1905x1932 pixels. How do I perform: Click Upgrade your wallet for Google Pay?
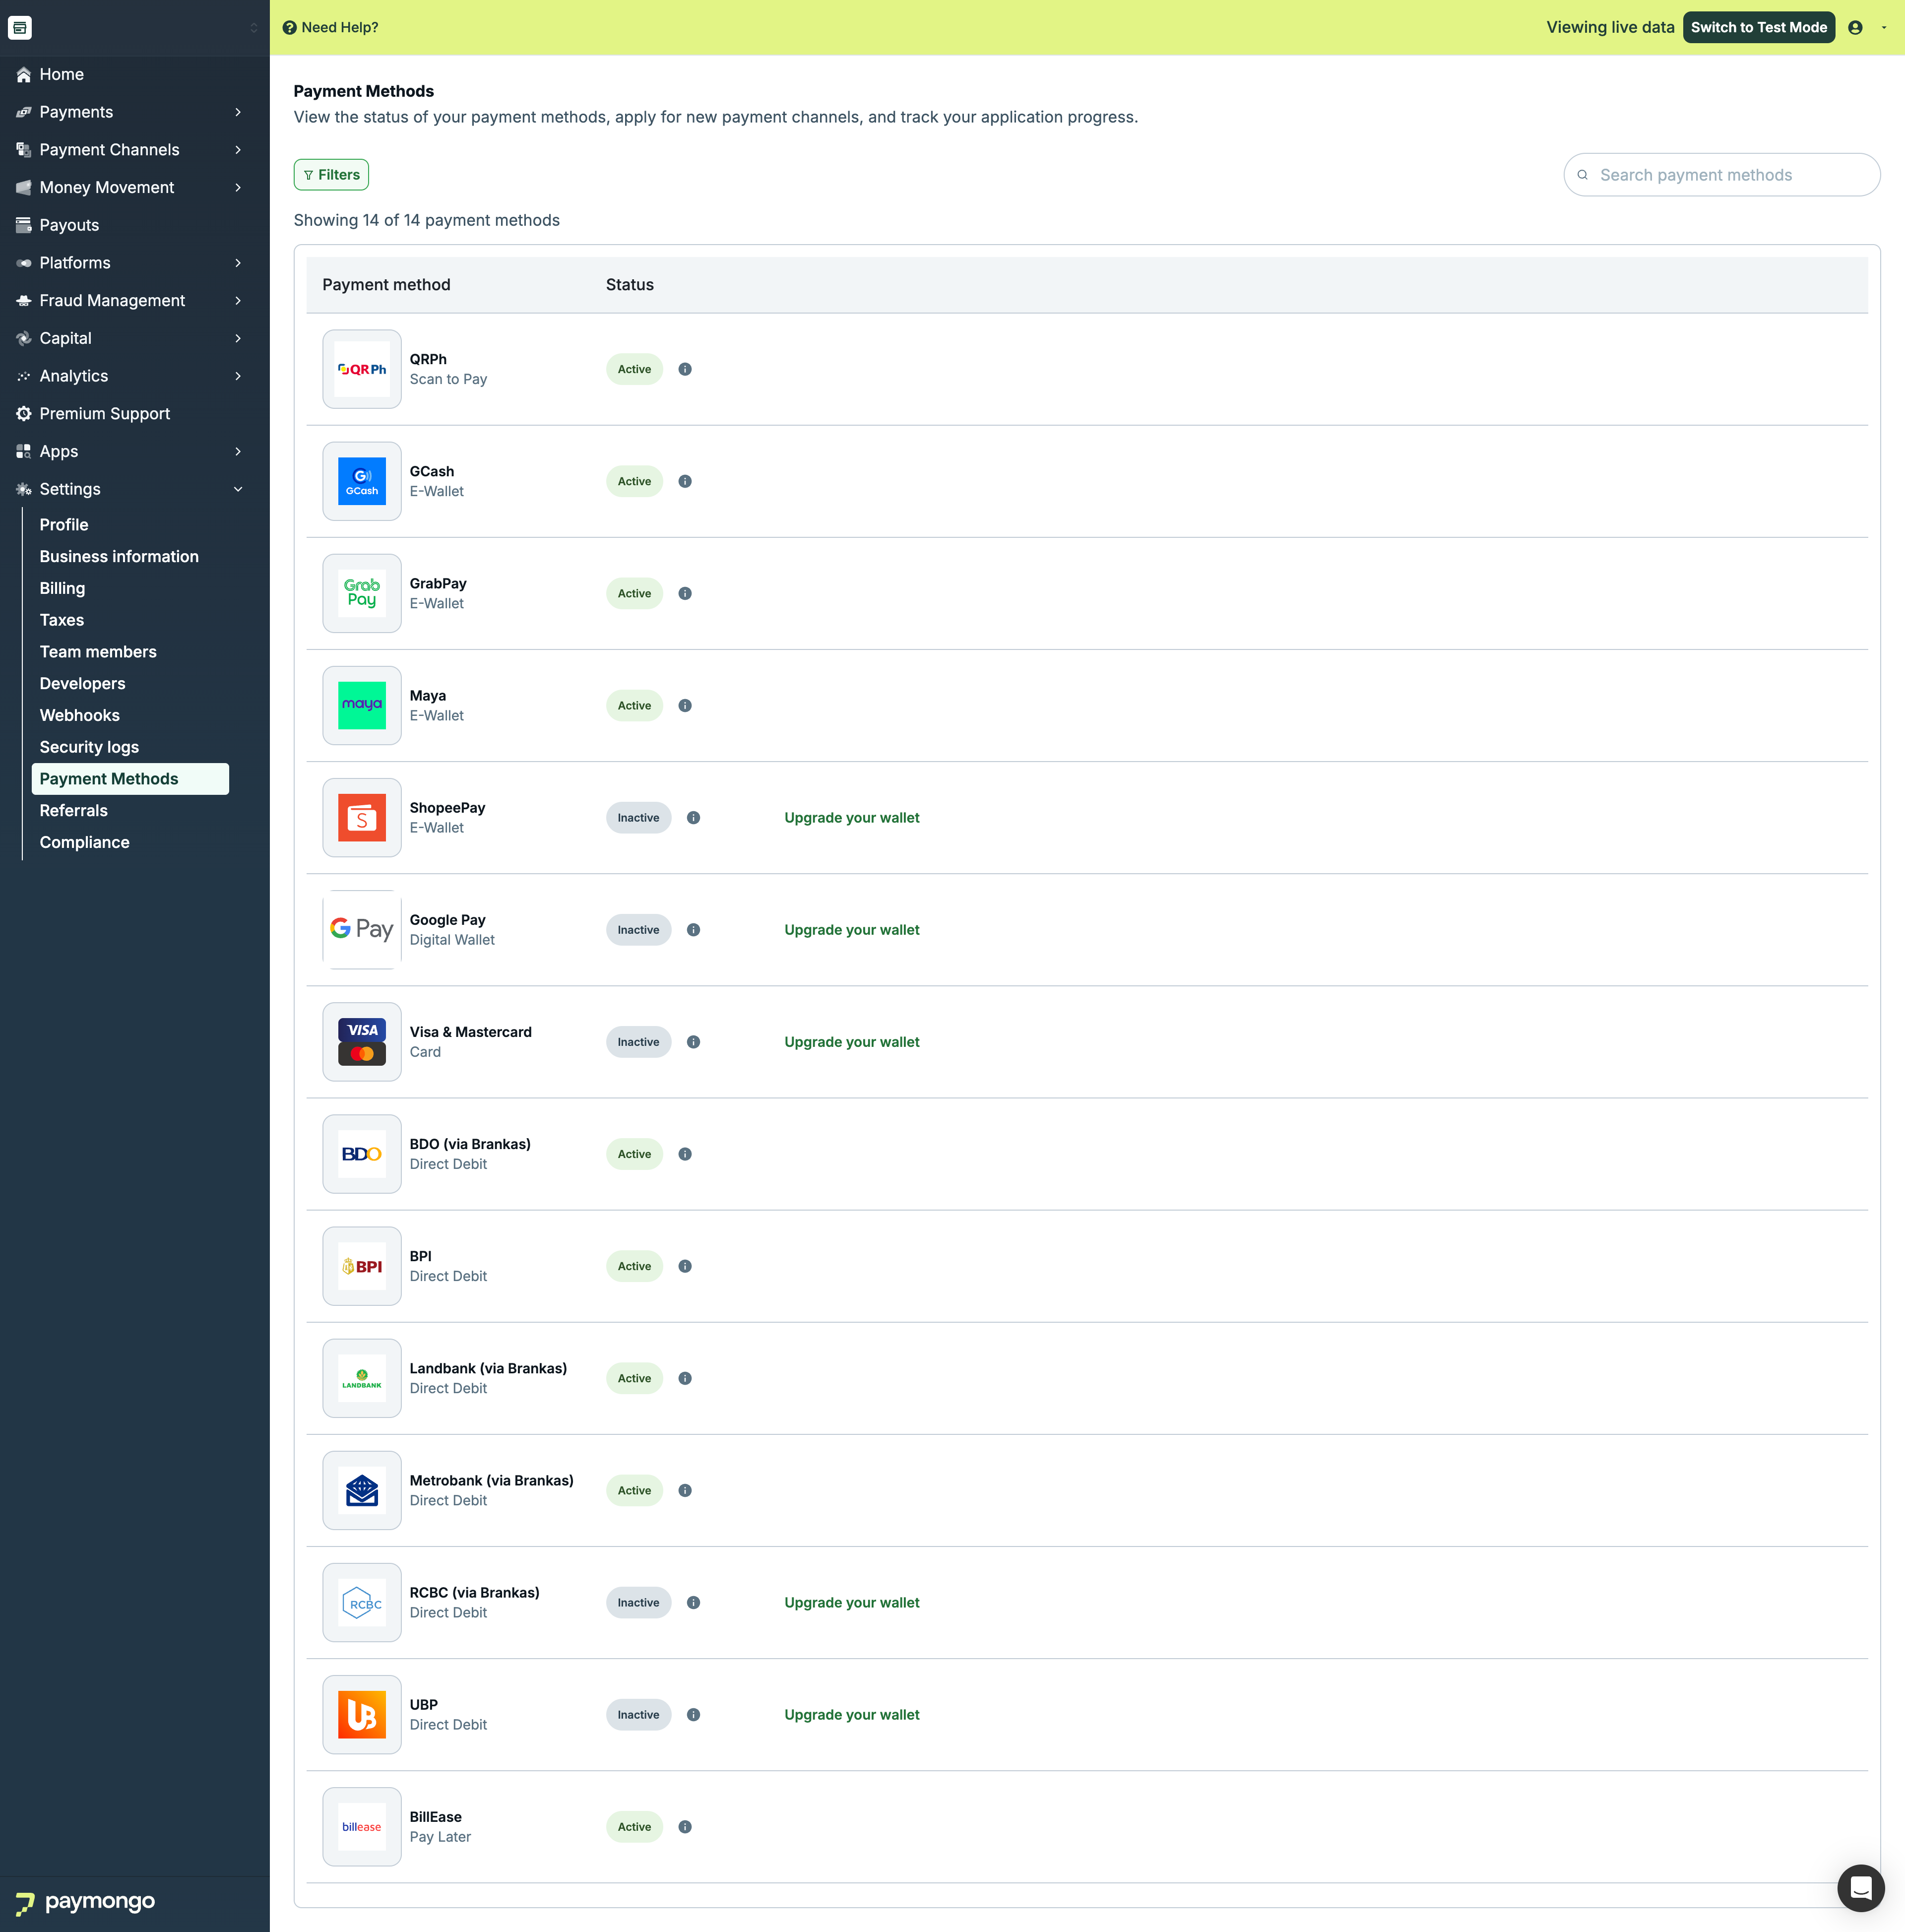coord(851,929)
